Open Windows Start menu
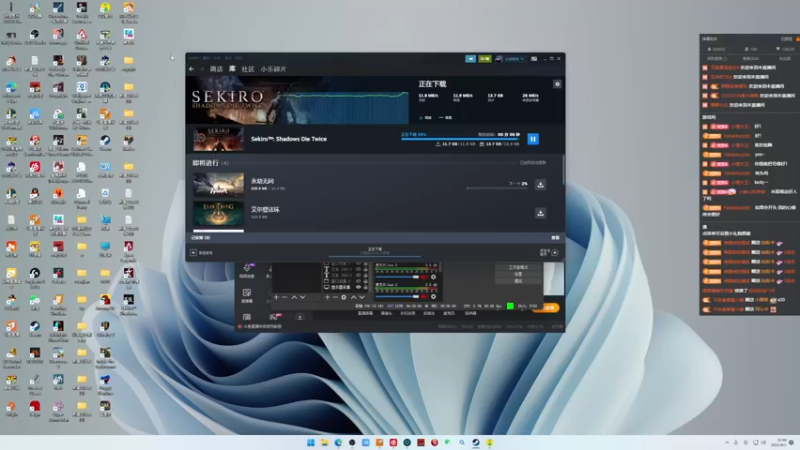Image resolution: width=800 pixels, height=450 pixels. [x=311, y=442]
